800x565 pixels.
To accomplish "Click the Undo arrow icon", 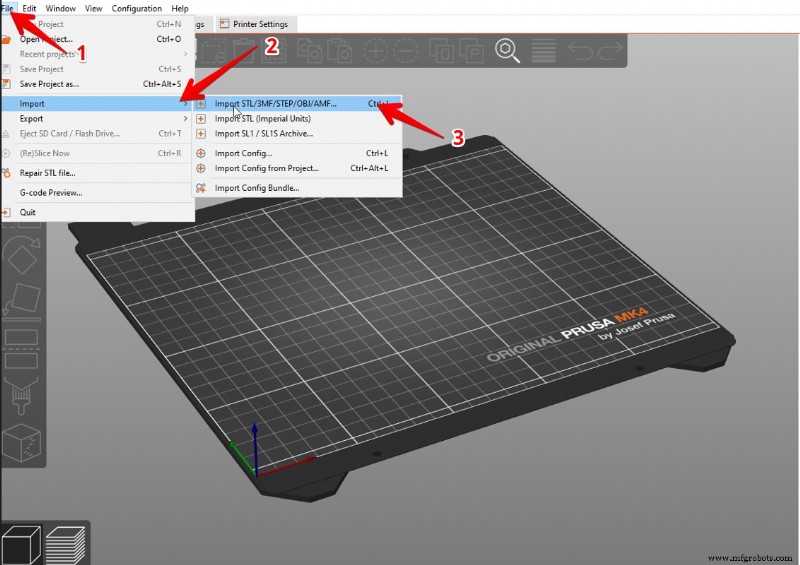I will 581,51.
